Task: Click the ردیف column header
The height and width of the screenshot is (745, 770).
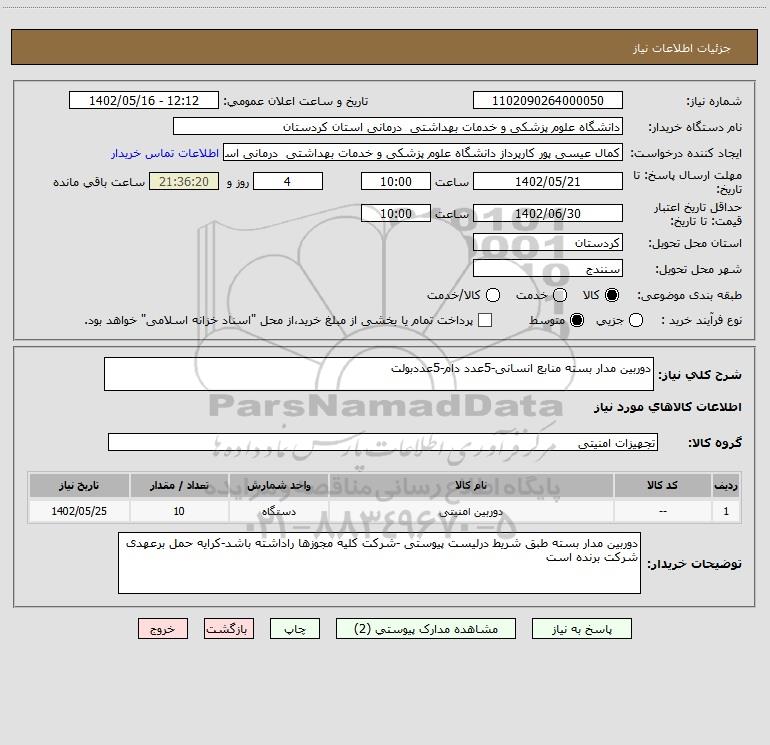Action: pyautogui.click(x=726, y=486)
